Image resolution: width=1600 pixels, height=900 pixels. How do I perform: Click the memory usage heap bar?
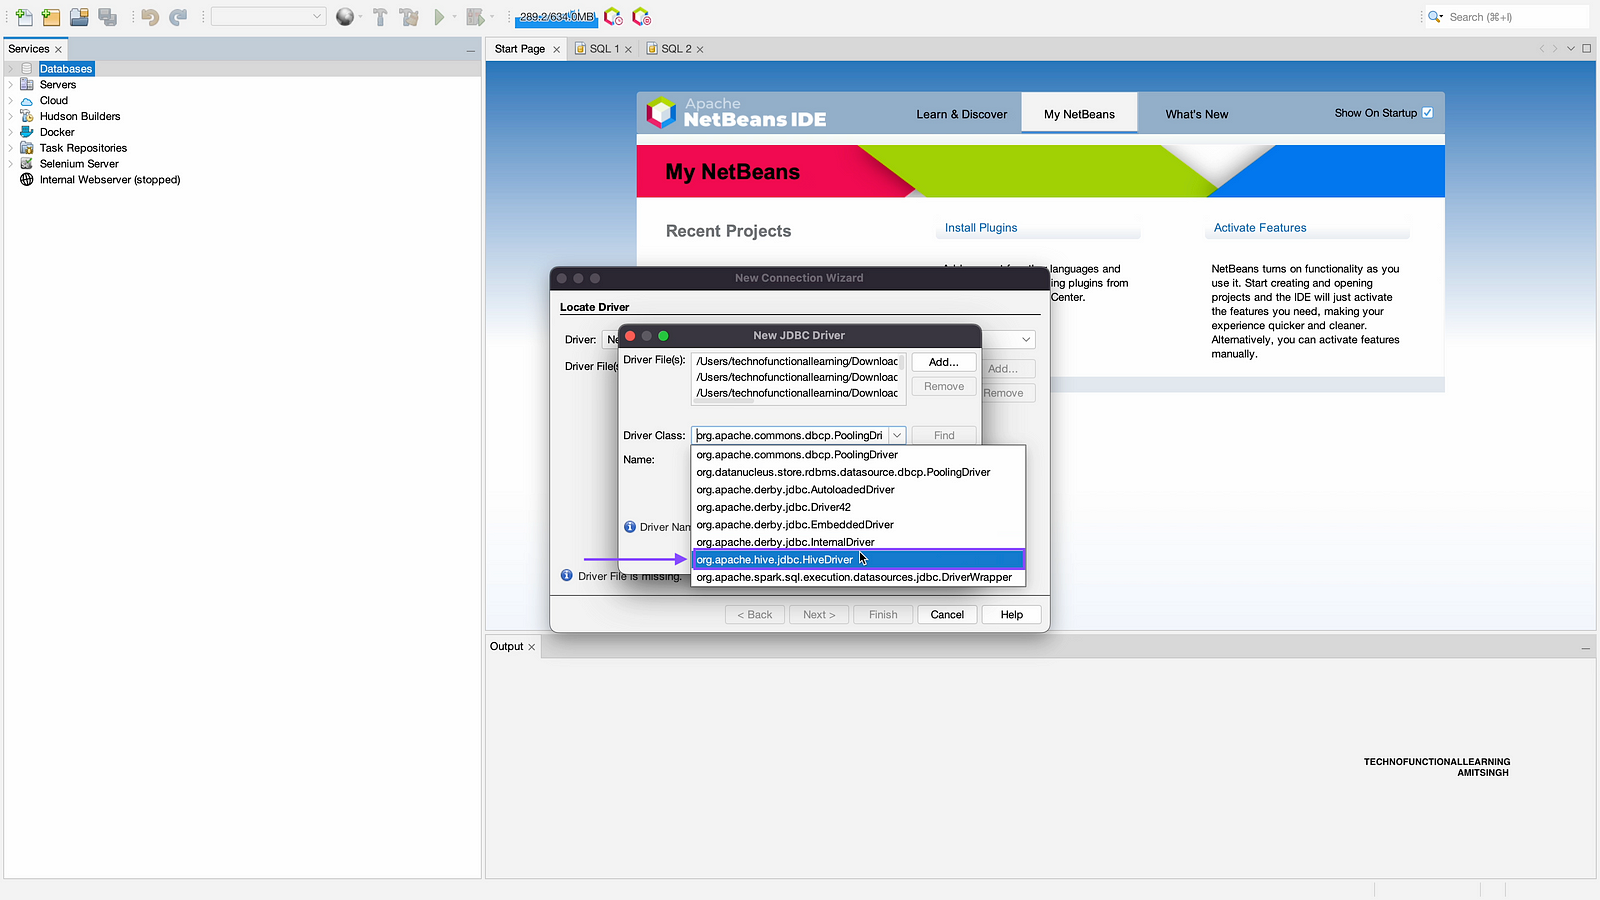pos(556,17)
